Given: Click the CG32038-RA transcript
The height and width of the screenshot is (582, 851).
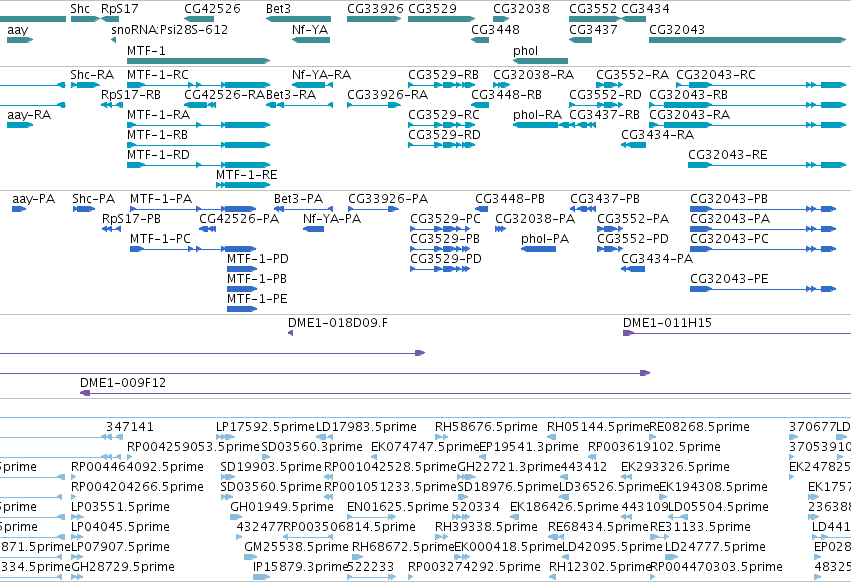Looking at the screenshot, I should click(501, 85).
